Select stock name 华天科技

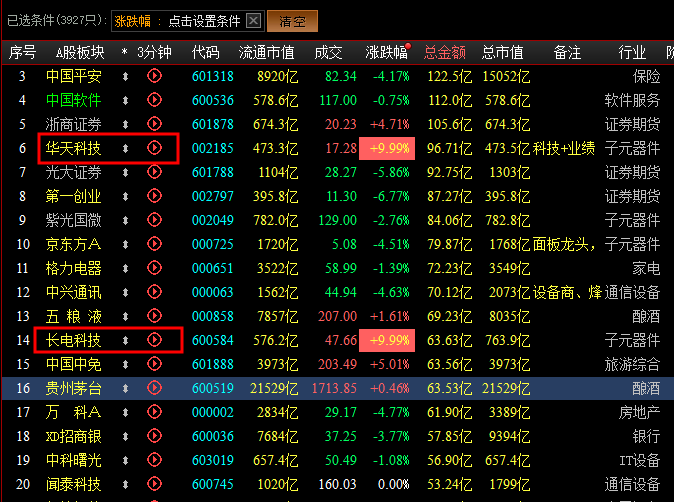[74, 149]
